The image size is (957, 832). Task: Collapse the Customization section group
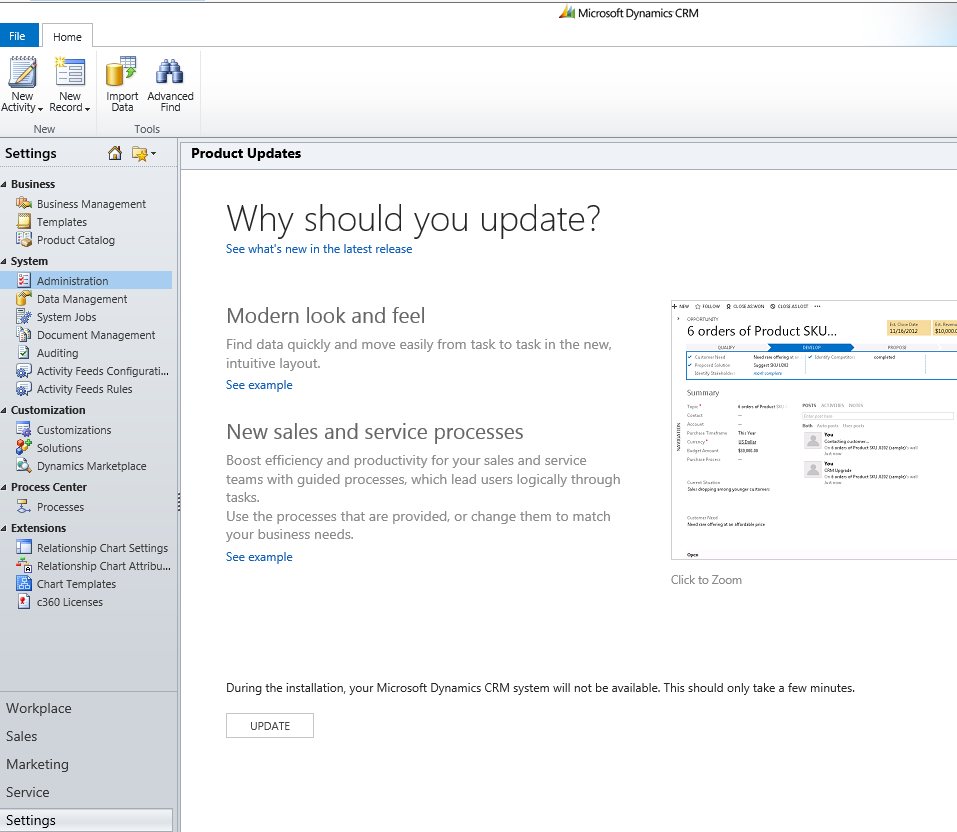coord(4,411)
